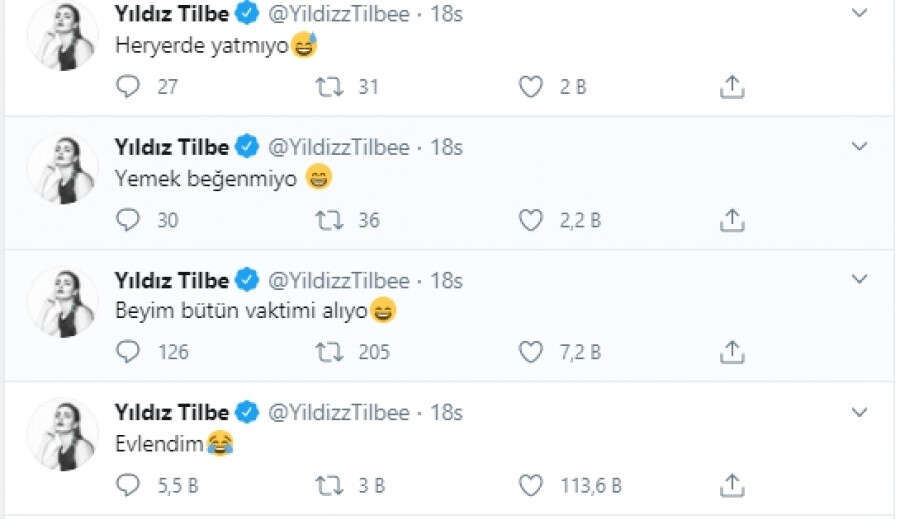This screenshot has width=900, height=519.
Task: Expand chevron menu on 'Beyim bütün vaktimi' tweet
Action: click(859, 279)
